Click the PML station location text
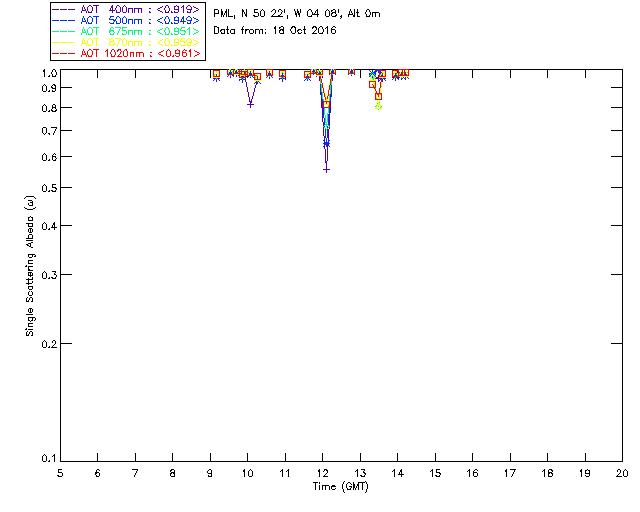 297,14
